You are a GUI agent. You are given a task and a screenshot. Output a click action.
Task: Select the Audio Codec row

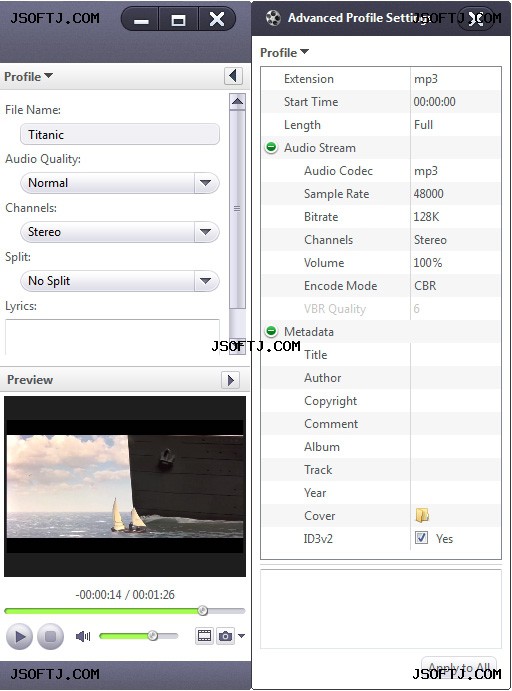[381, 171]
